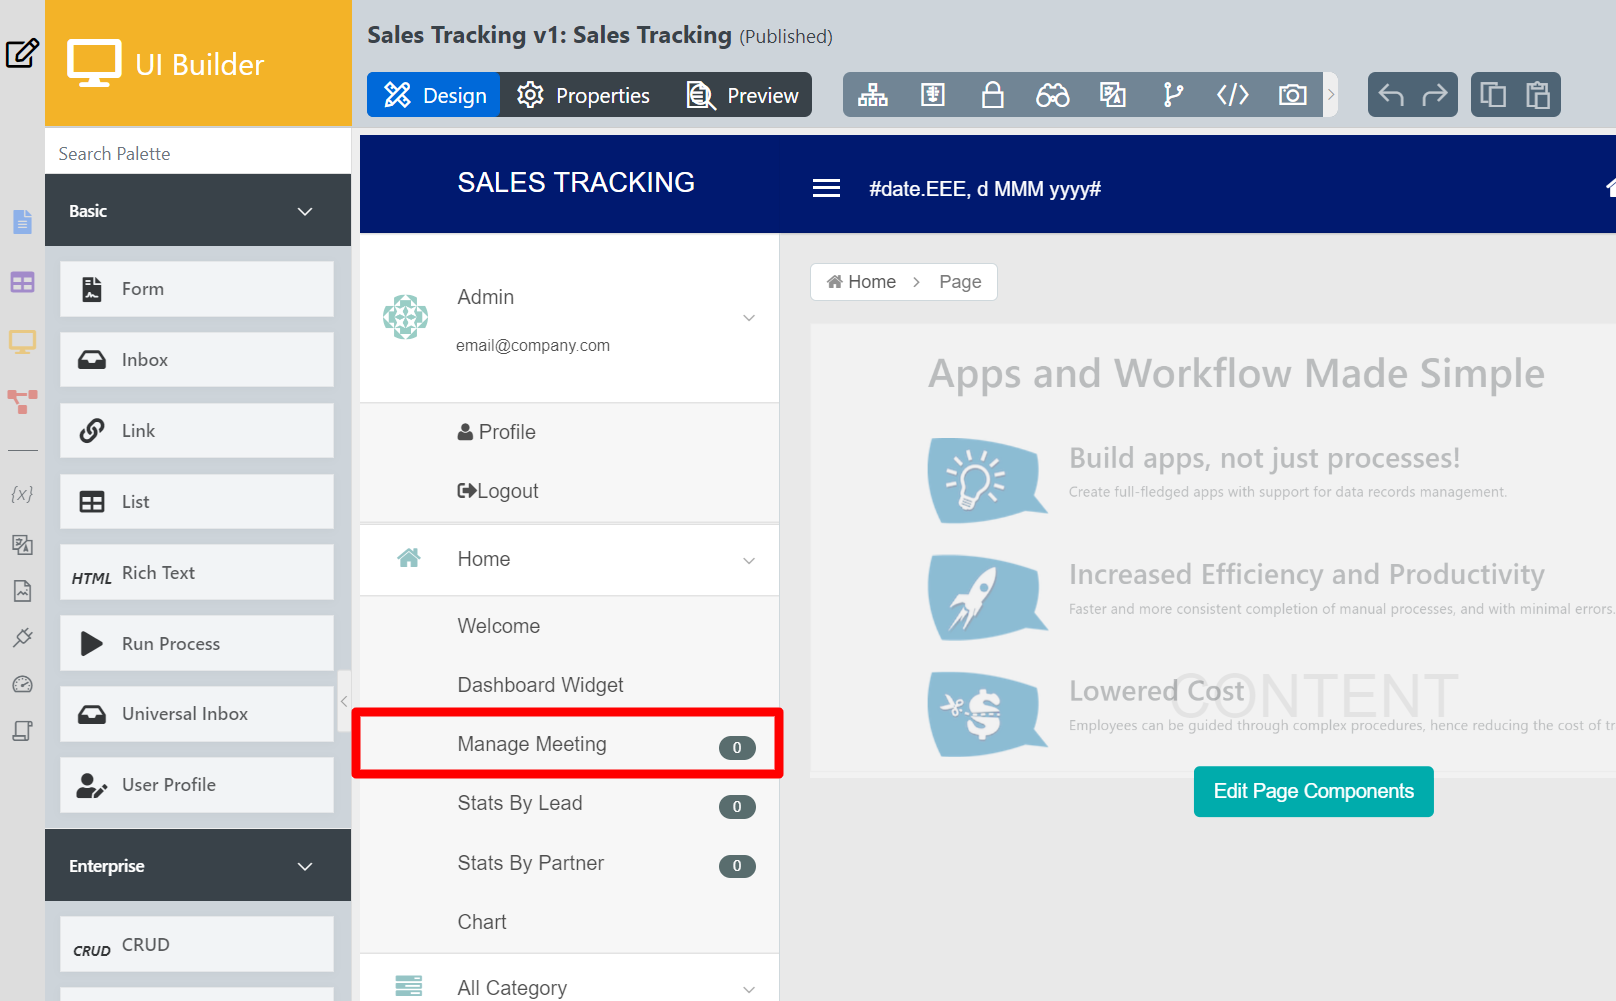Click the lock permission icon
The height and width of the screenshot is (1001, 1616).
click(992, 95)
